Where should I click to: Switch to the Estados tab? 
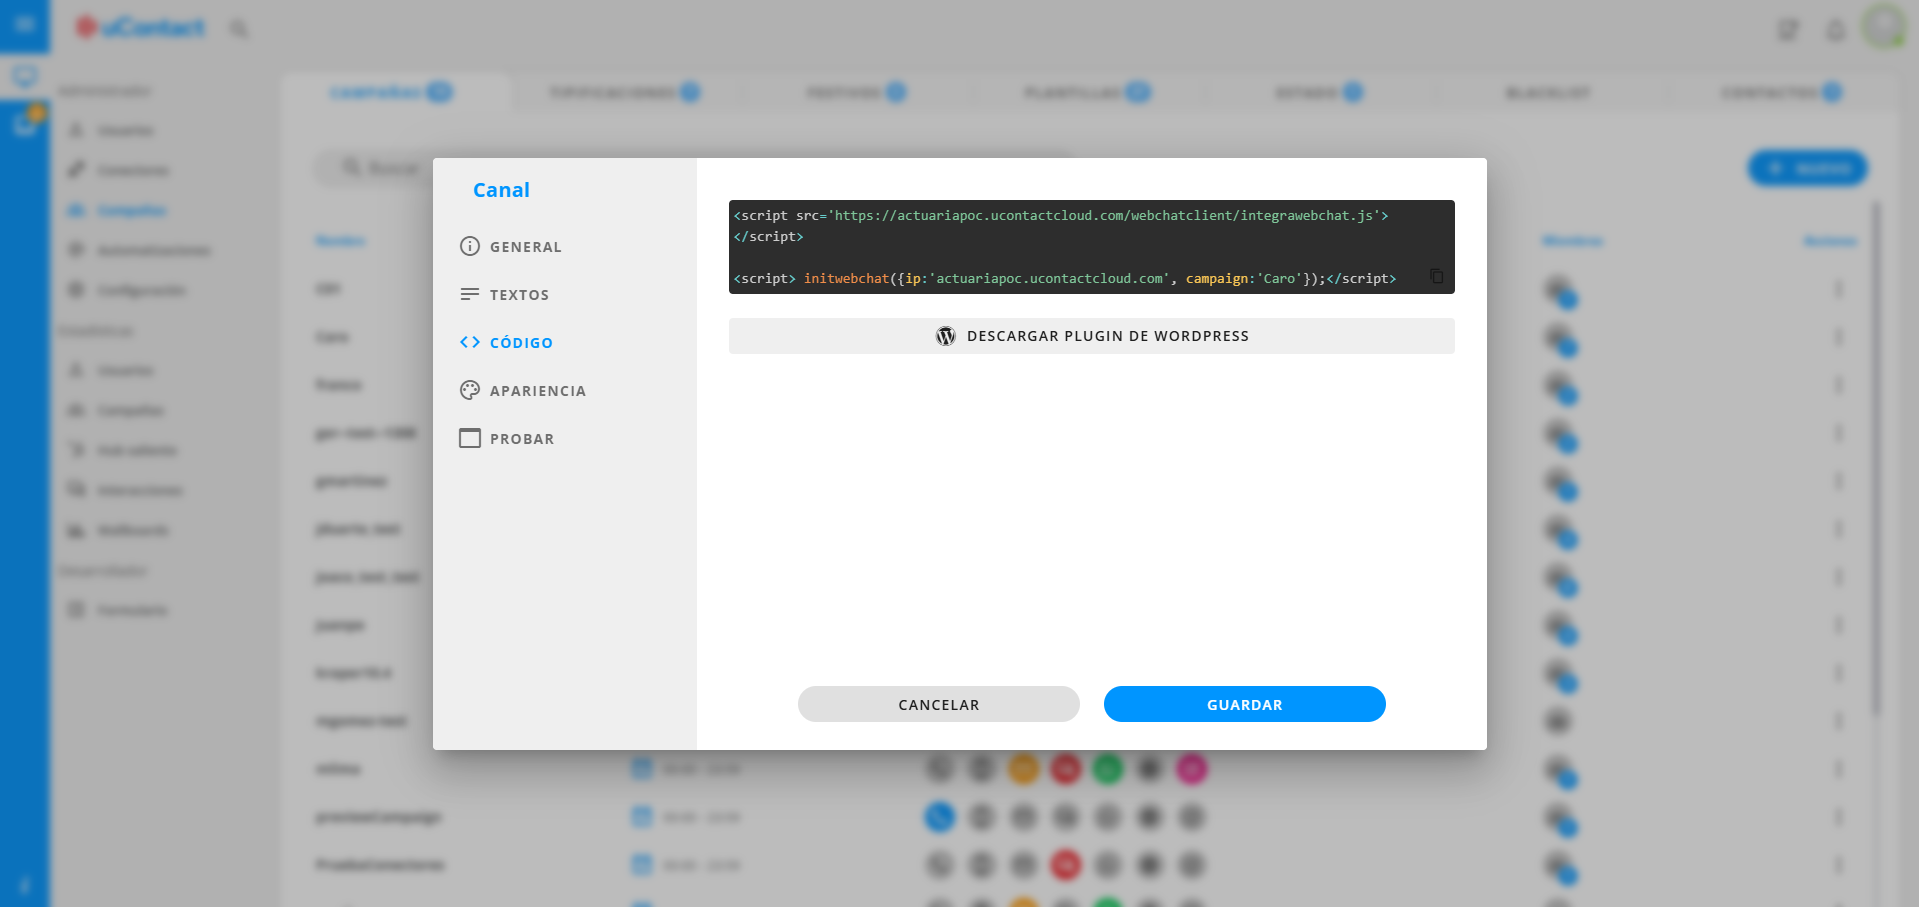1318,93
